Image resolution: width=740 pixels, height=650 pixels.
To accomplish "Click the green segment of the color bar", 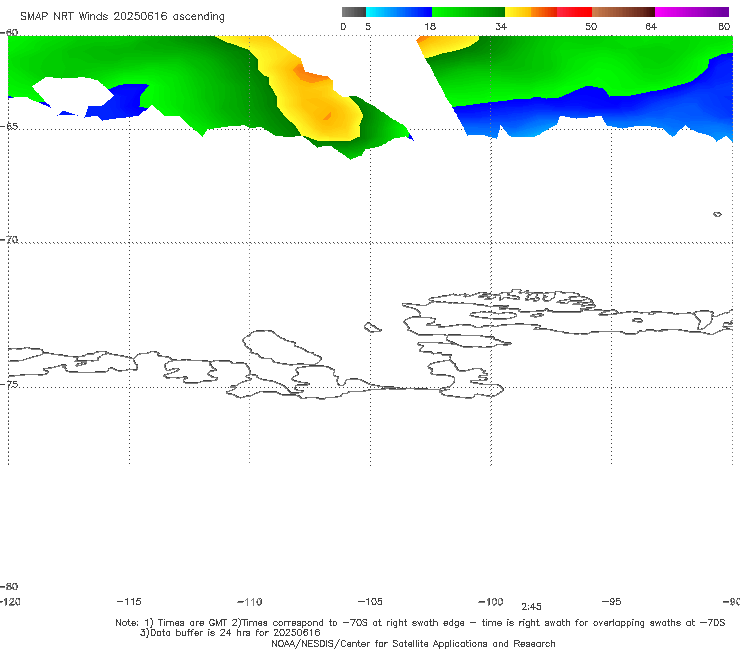I will point(468,12).
